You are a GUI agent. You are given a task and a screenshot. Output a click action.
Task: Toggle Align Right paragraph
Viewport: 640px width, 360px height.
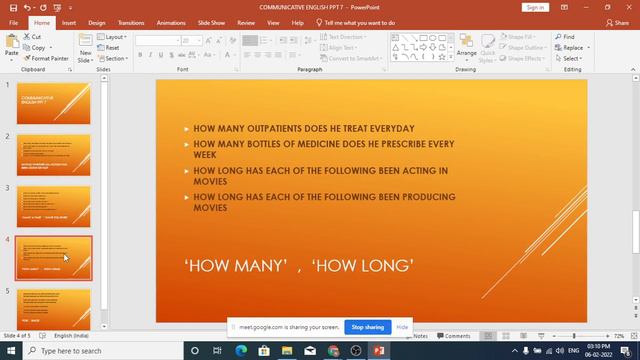click(268, 55)
